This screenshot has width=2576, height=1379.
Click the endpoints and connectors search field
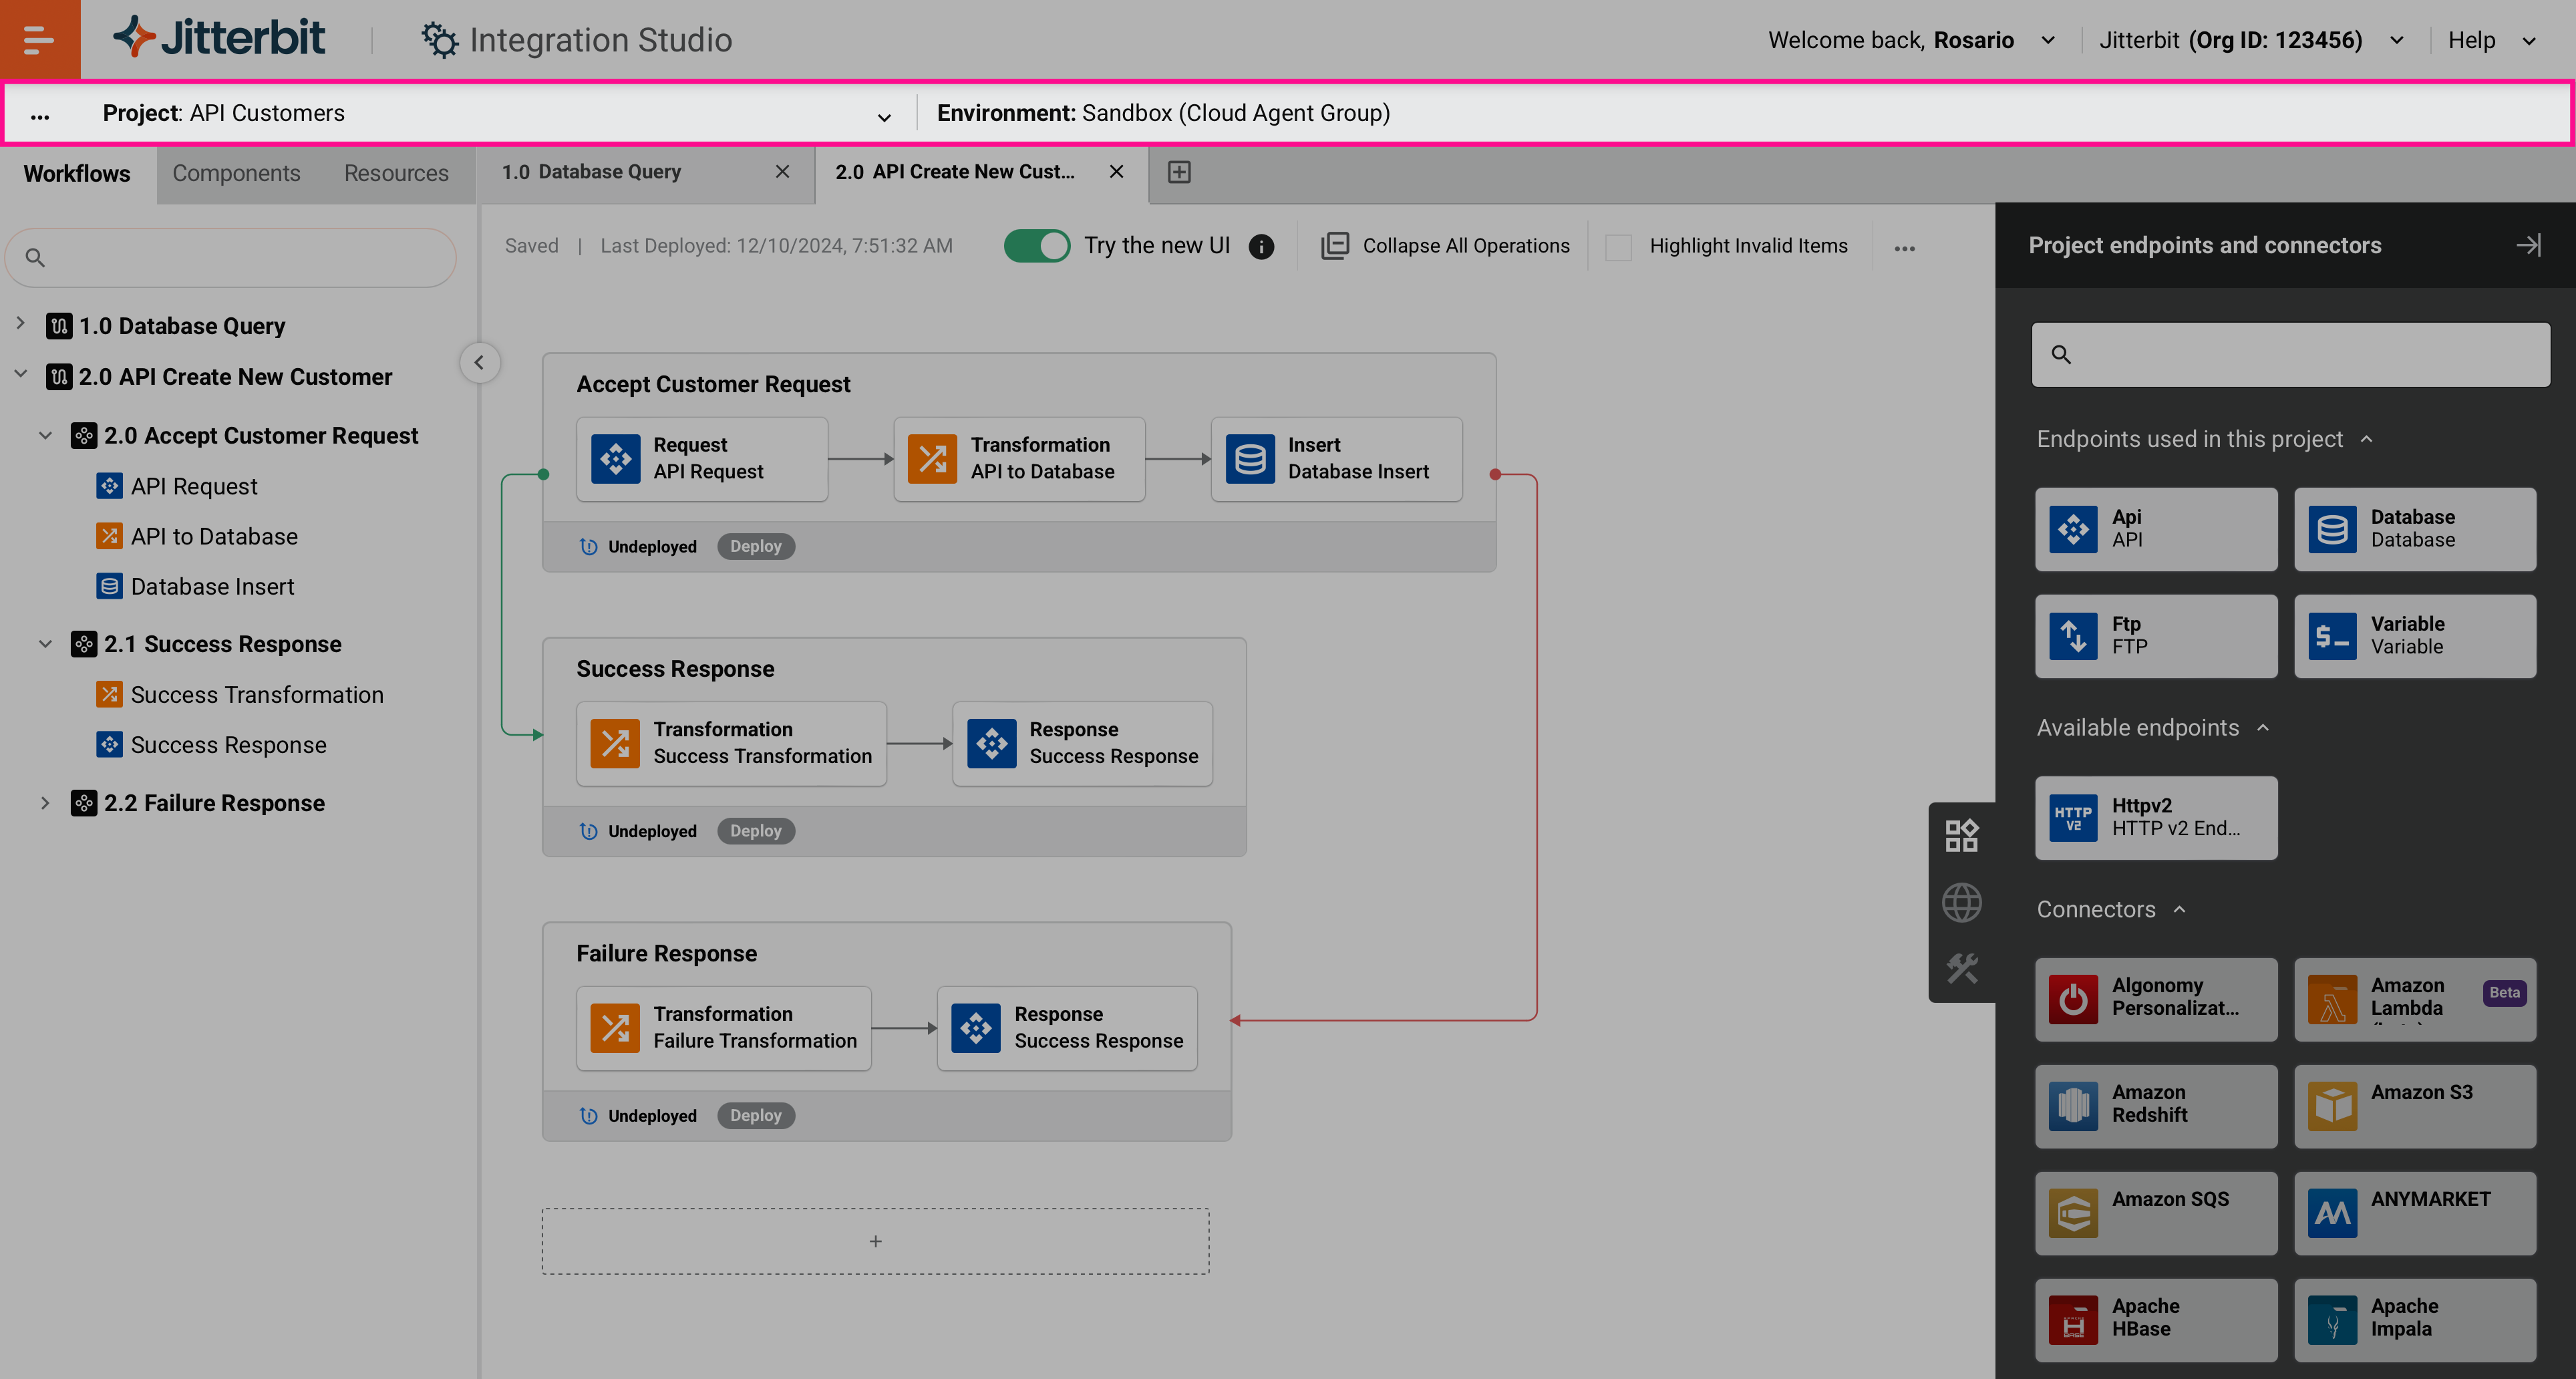2290,355
